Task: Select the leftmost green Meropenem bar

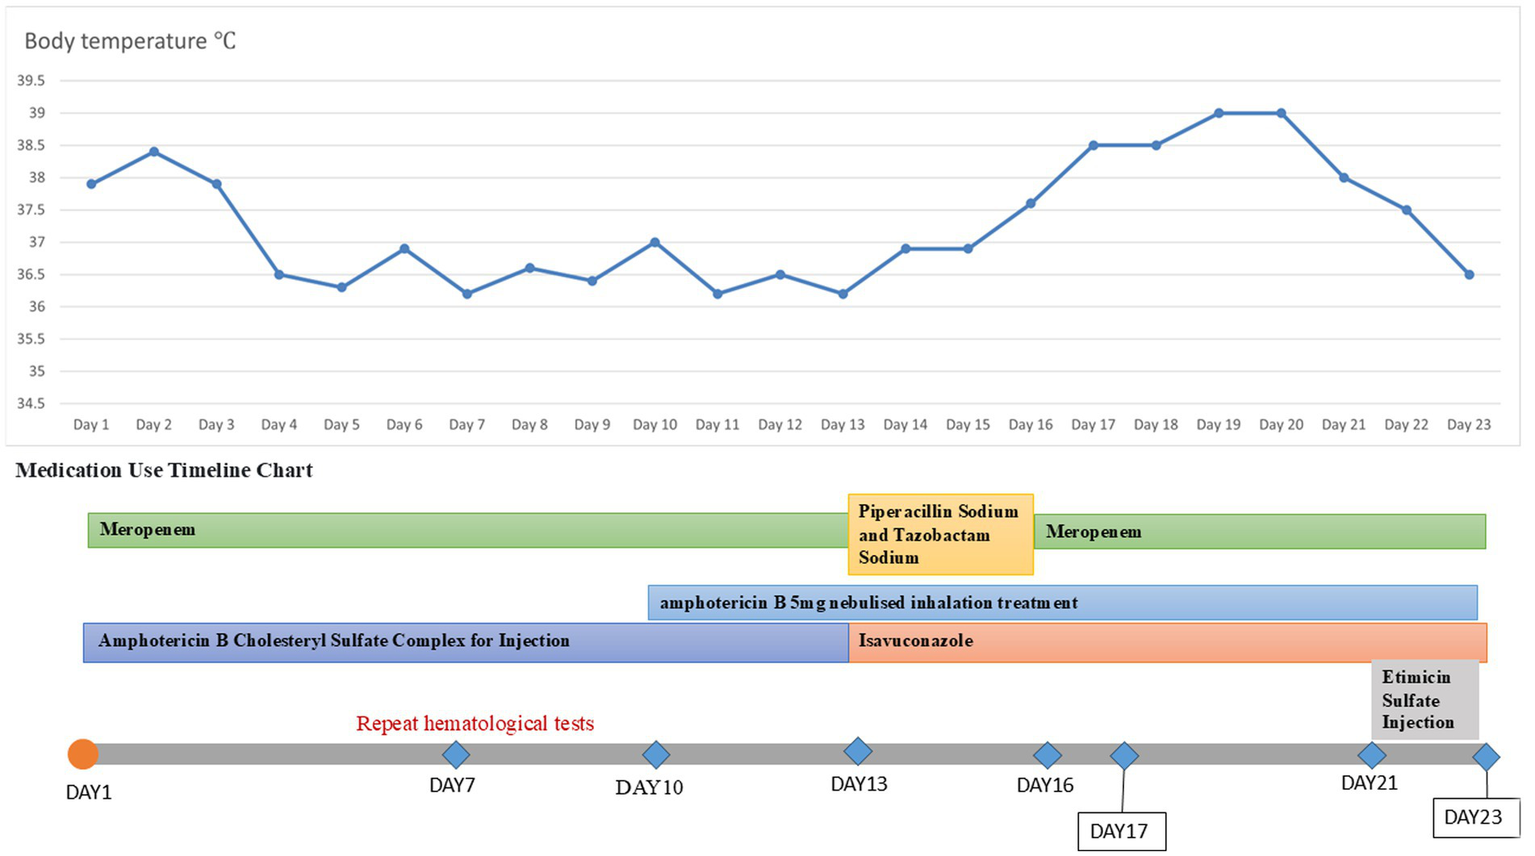Action: [467, 530]
